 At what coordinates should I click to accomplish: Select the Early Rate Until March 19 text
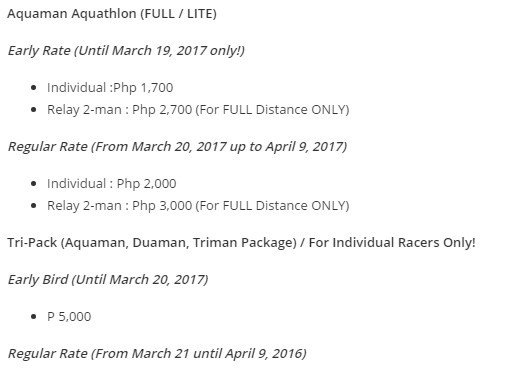click(x=126, y=51)
